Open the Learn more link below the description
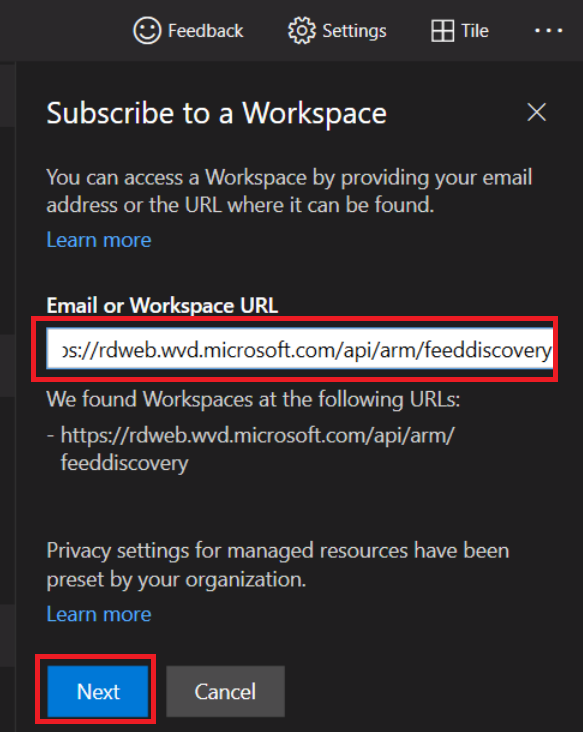 point(99,240)
